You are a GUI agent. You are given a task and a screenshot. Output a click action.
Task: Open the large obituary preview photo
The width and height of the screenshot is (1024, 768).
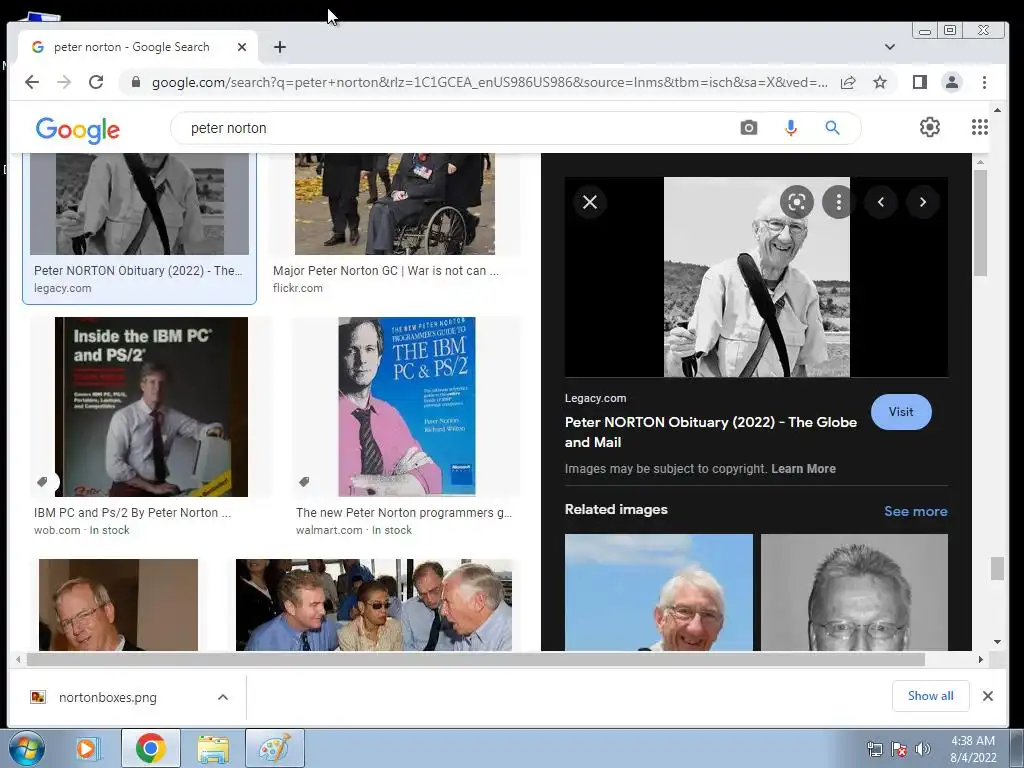click(757, 277)
